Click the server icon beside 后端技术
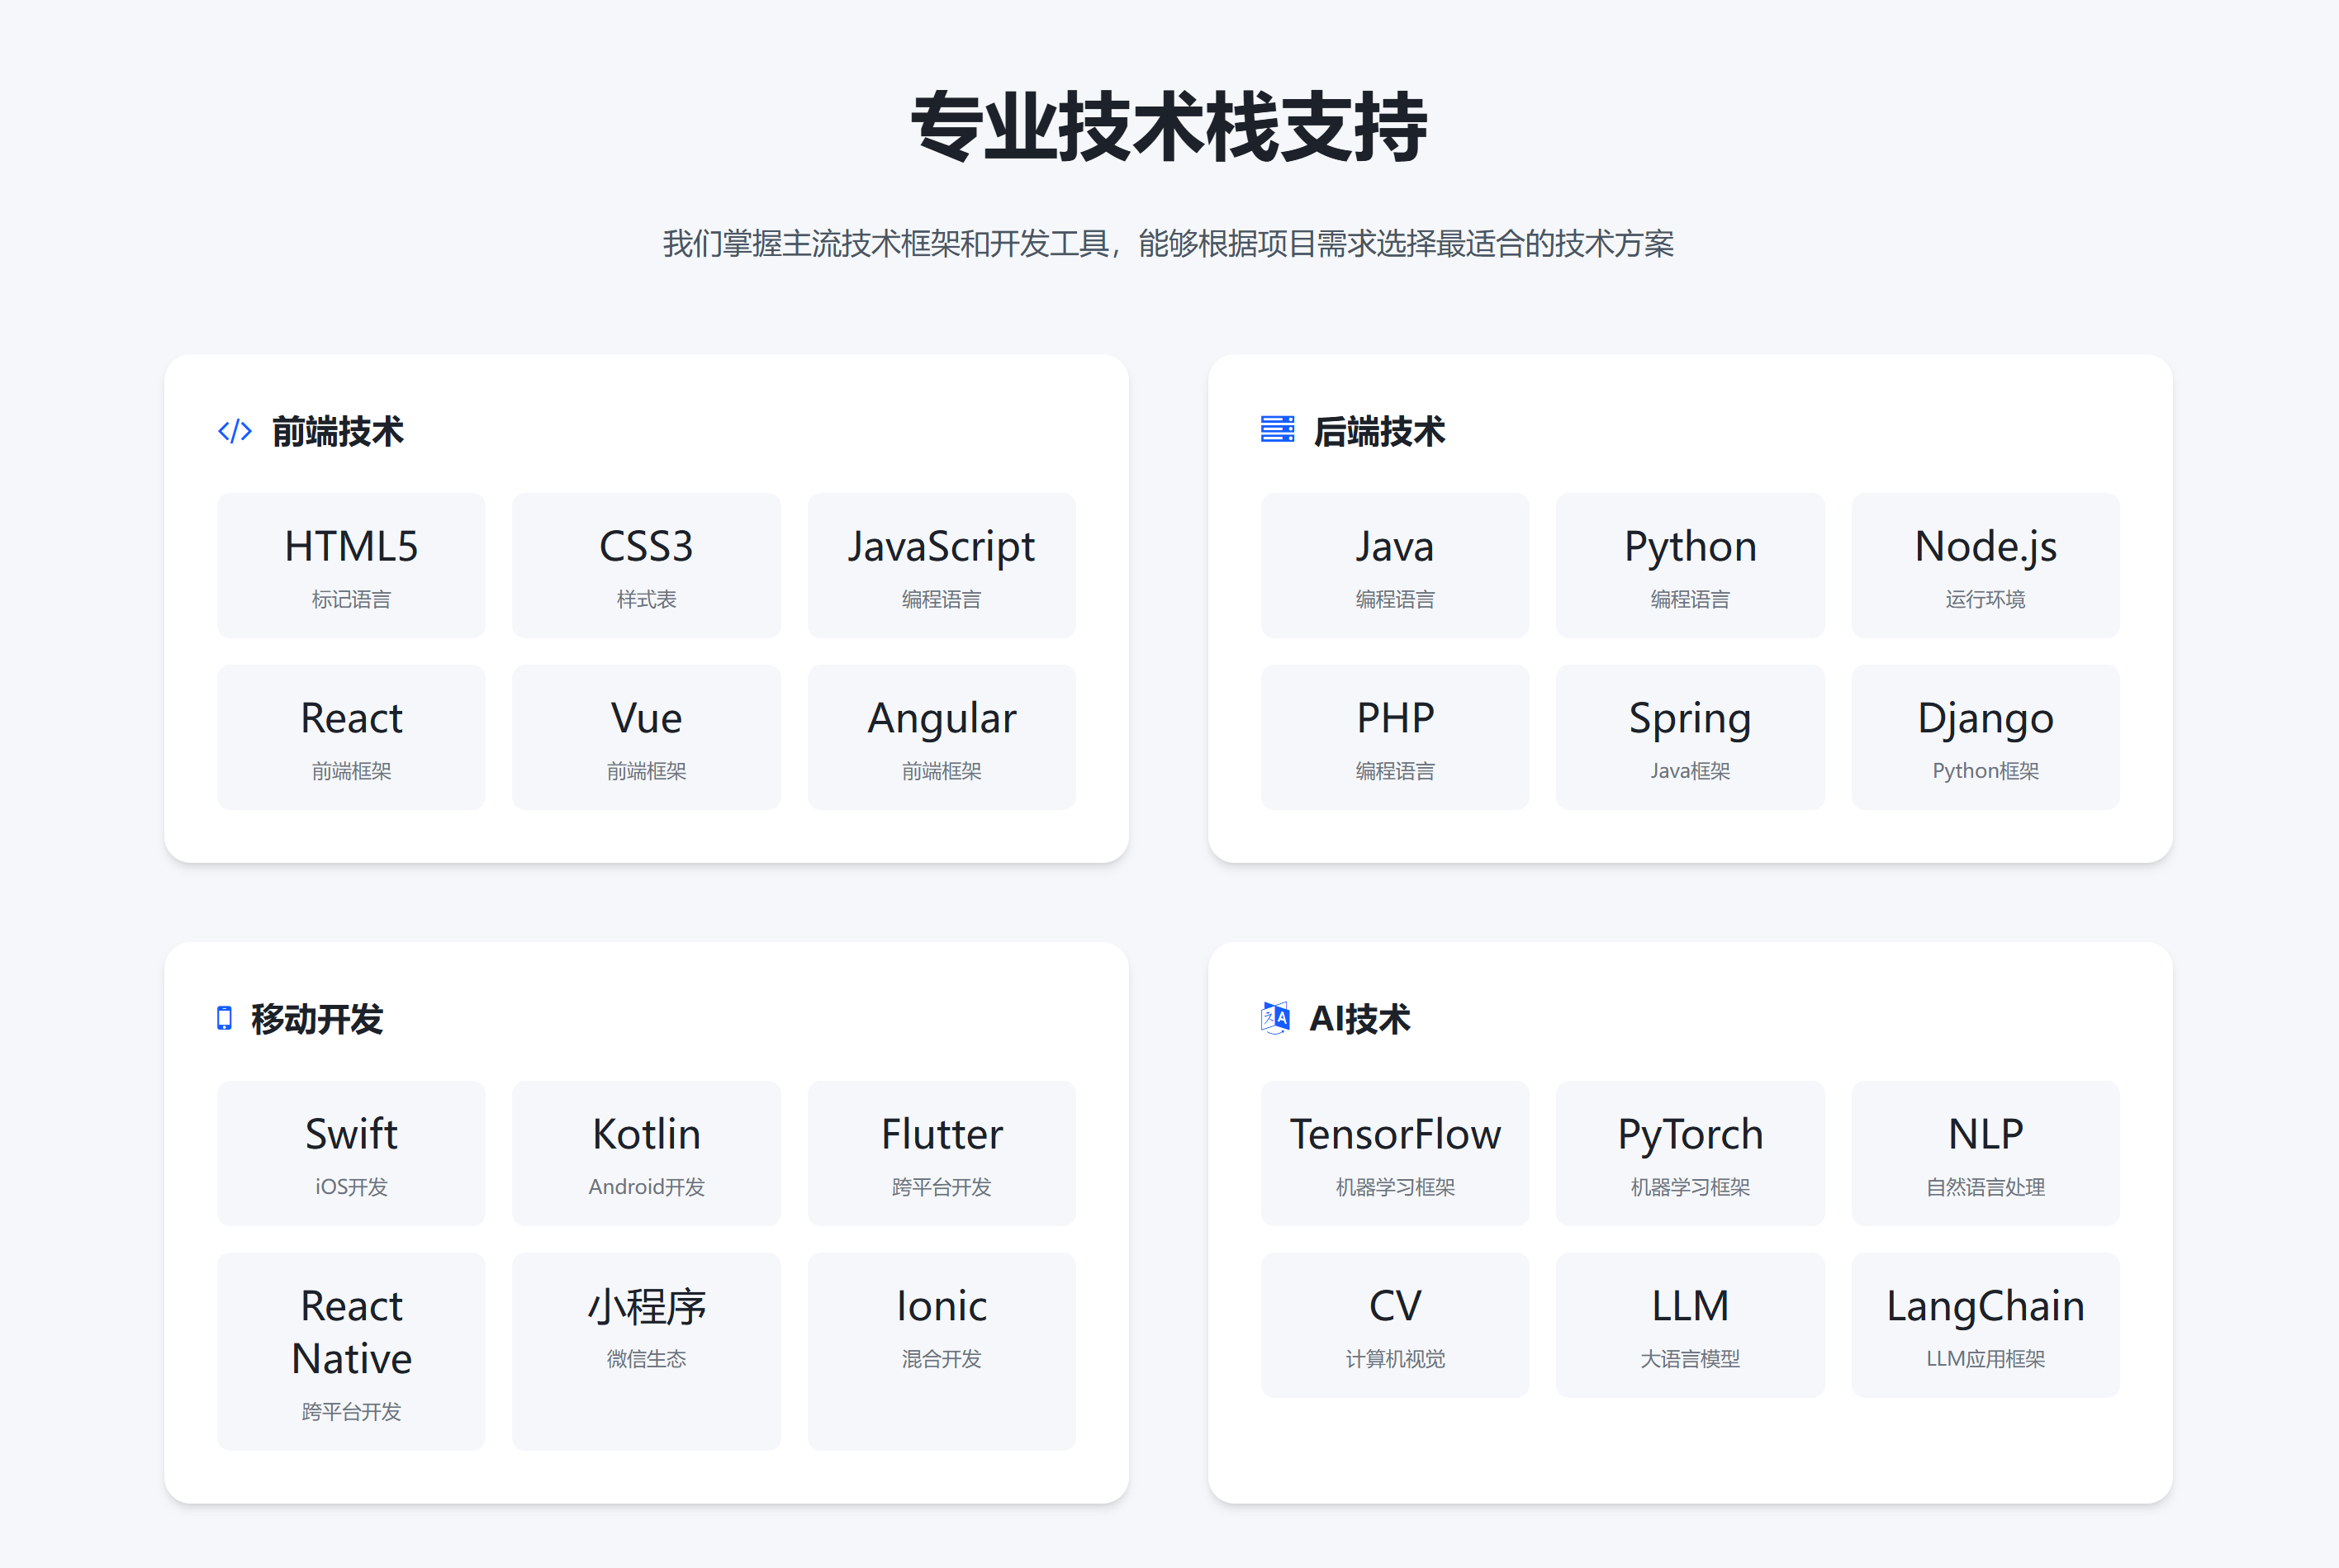This screenshot has height=1568, width=2339. (1277, 430)
